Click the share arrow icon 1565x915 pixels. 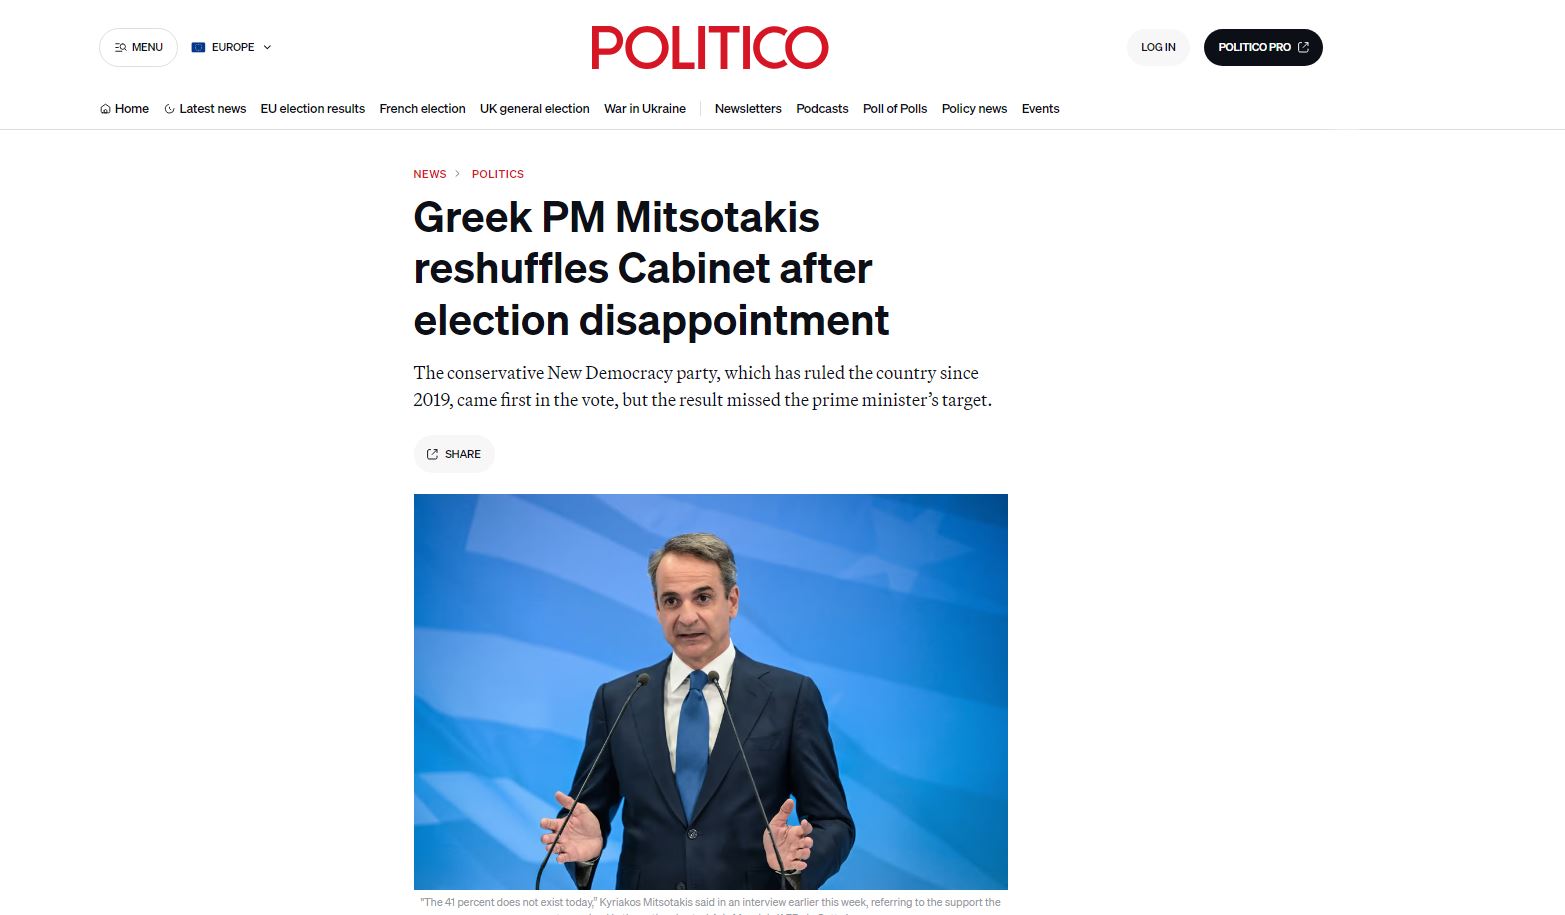click(x=432, y=454)
